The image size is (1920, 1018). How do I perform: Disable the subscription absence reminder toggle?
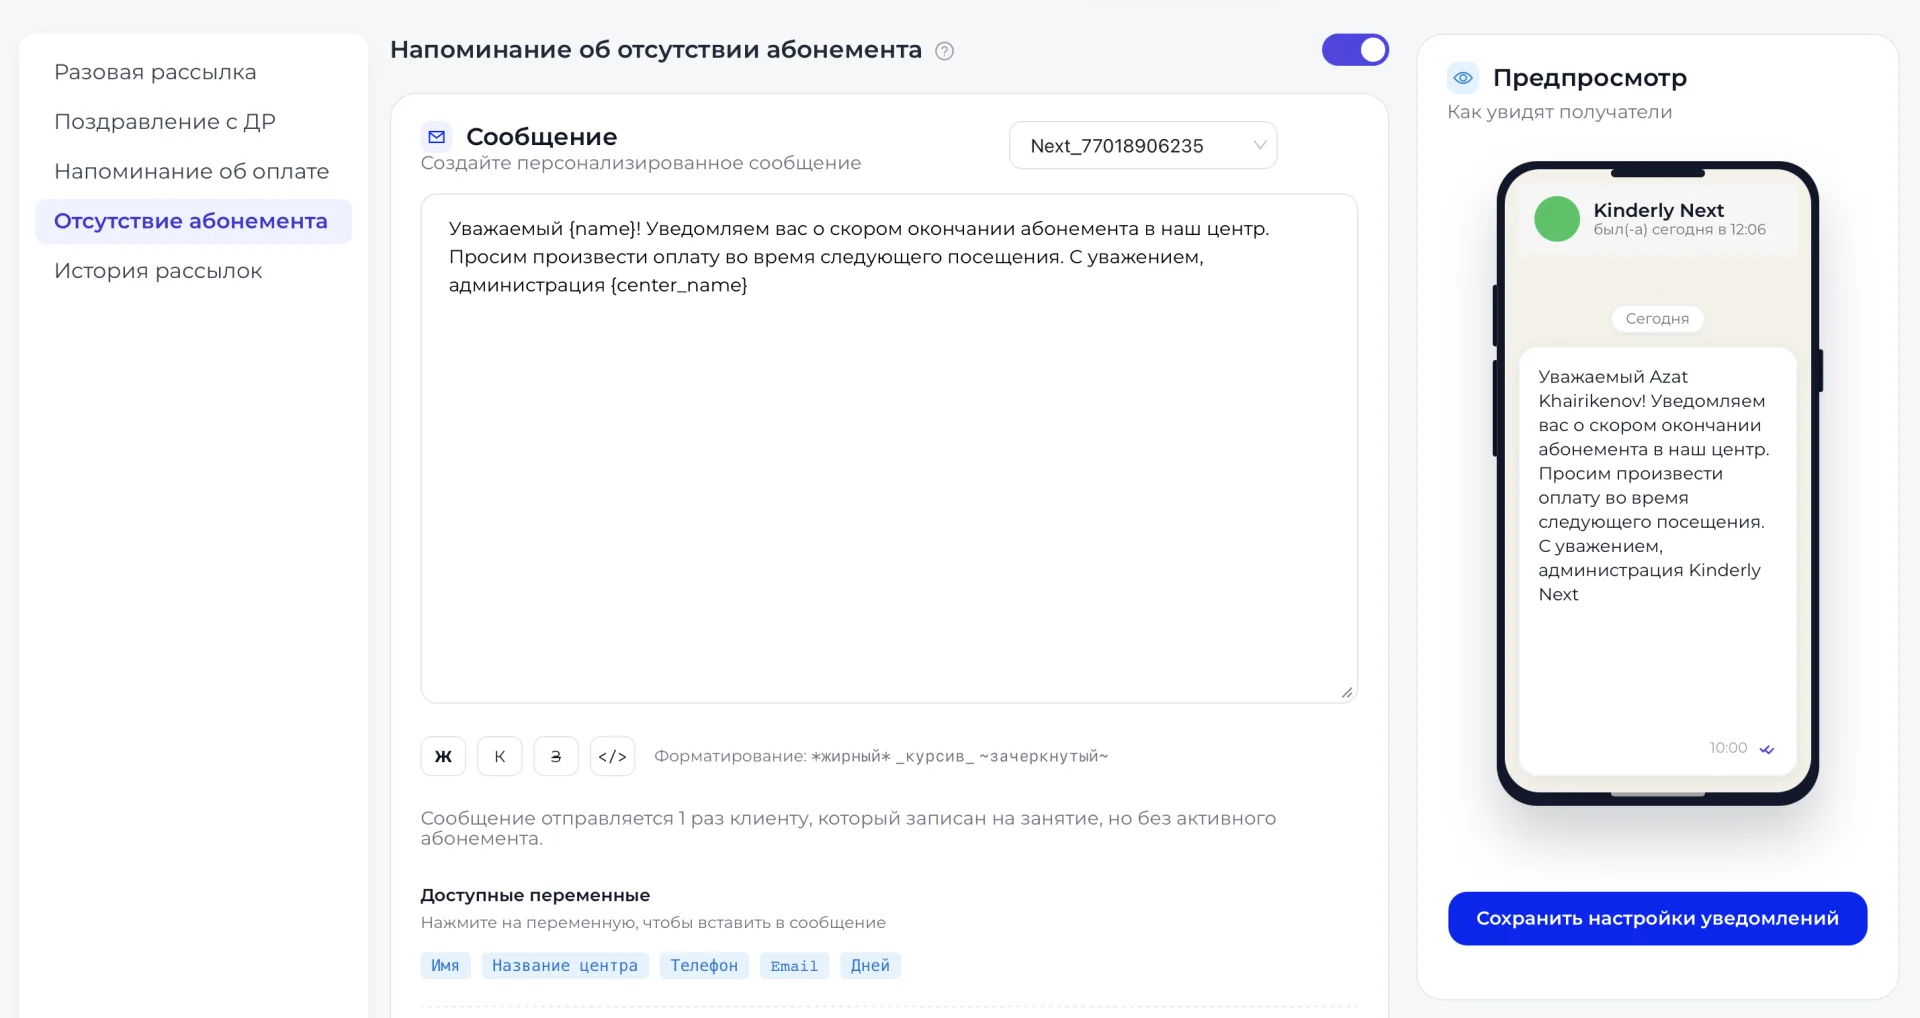(1355, 50)
